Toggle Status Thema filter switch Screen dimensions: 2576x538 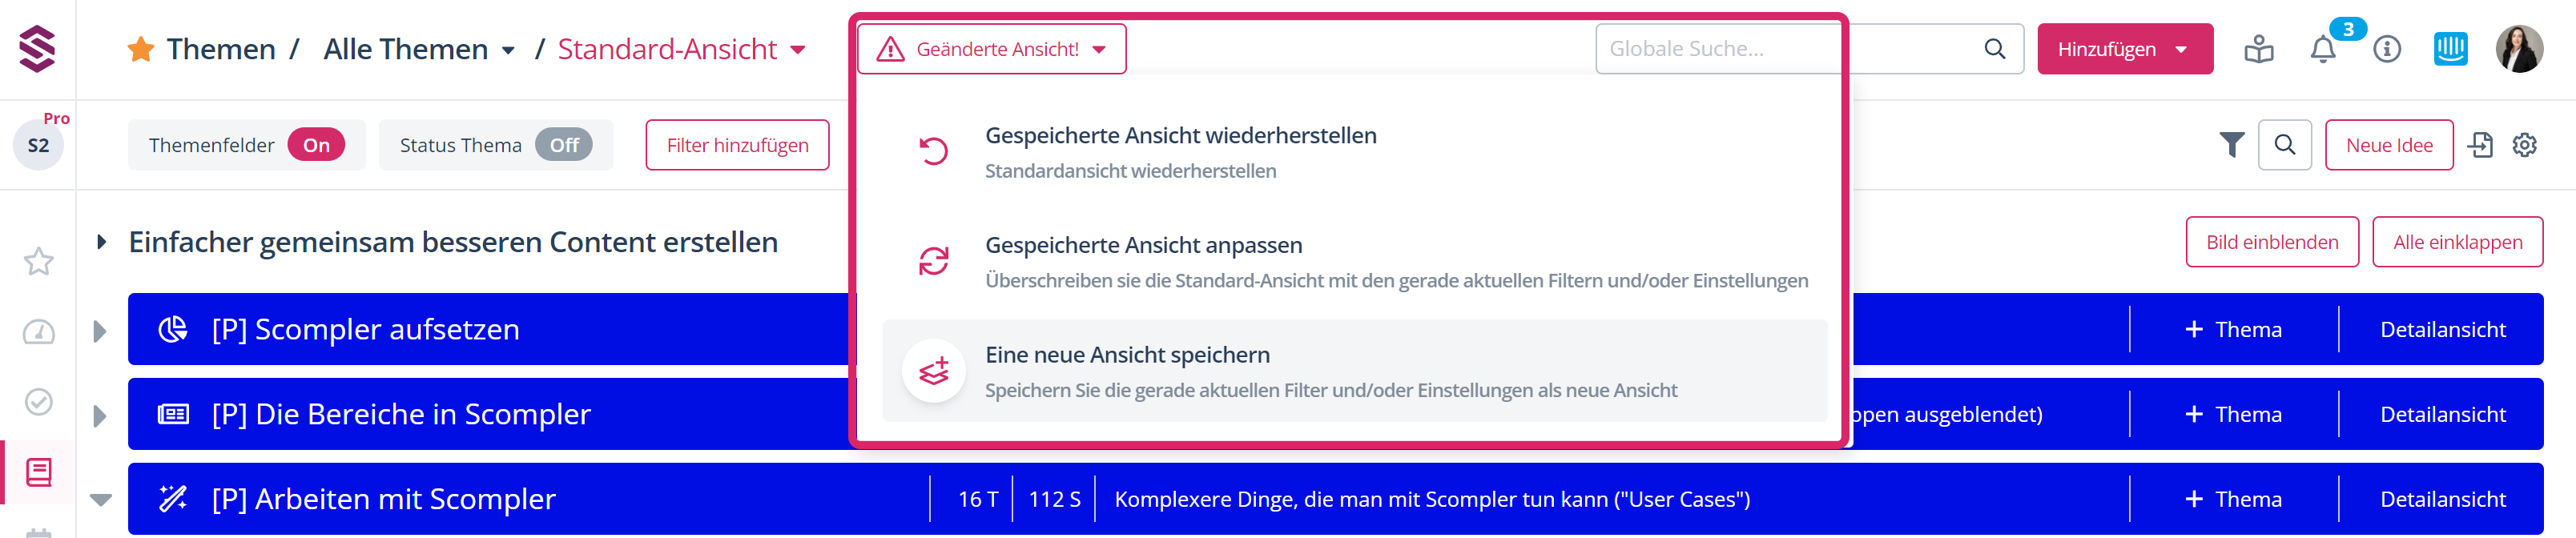pos(564,146)
